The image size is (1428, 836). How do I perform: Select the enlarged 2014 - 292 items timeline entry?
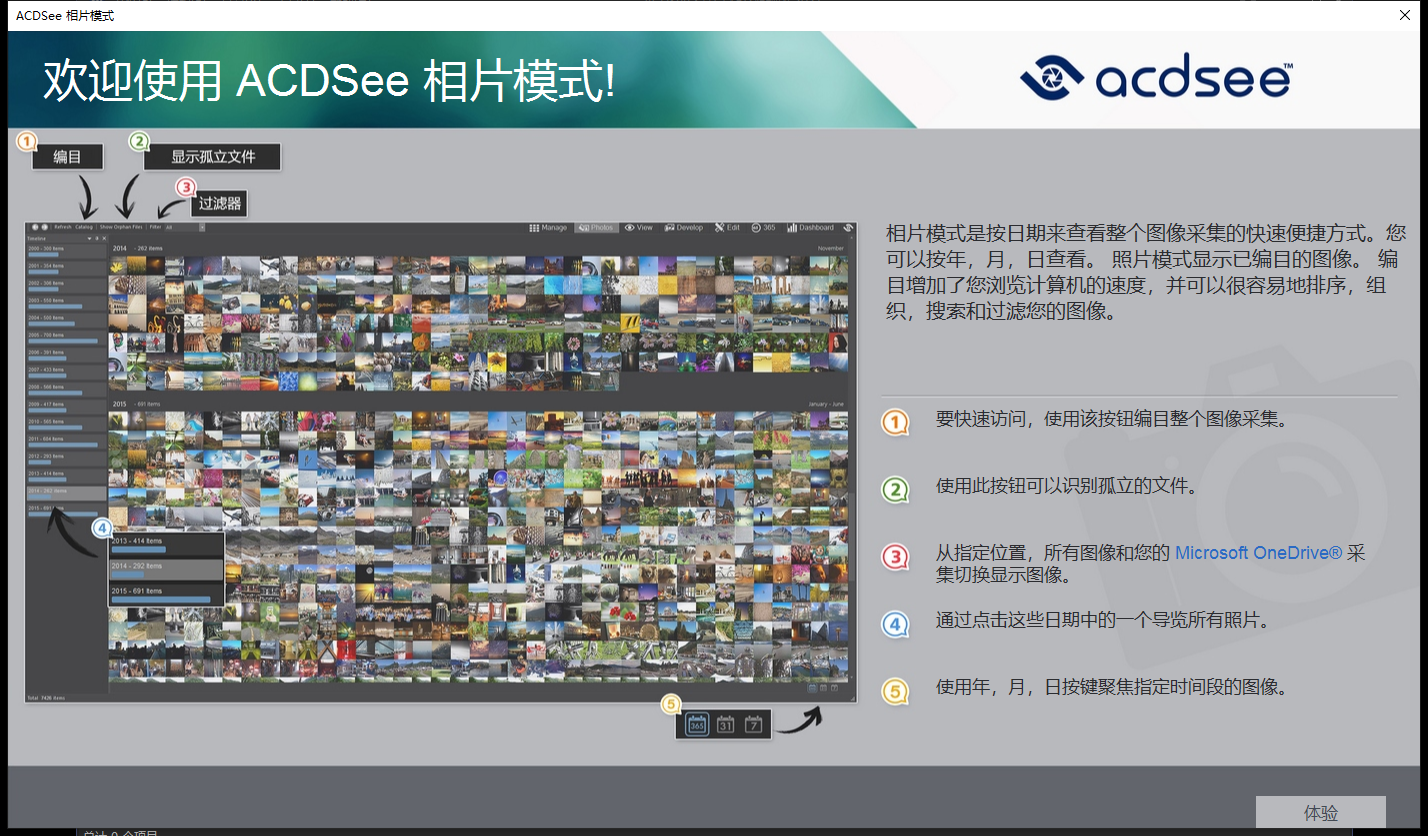(166, 569)
